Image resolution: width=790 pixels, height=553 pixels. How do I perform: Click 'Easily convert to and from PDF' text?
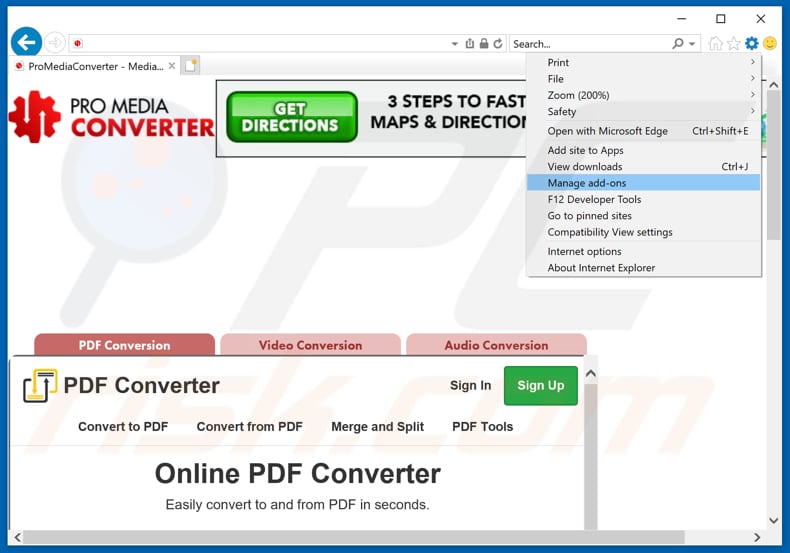[x=297, y=505]
